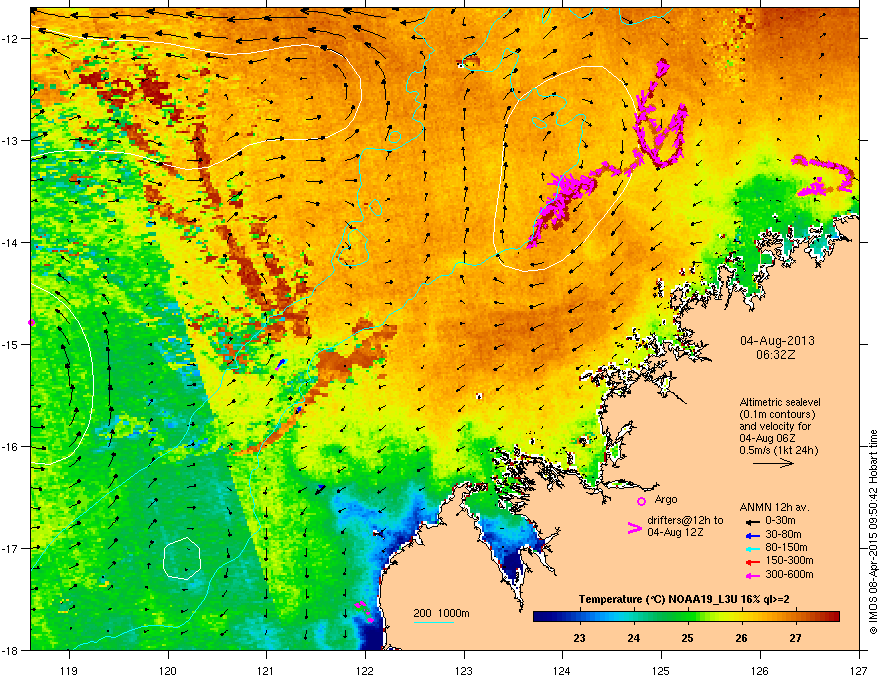
Task: Click the magenta 300-600m arrow legend symbol
Action: (753, 576)
